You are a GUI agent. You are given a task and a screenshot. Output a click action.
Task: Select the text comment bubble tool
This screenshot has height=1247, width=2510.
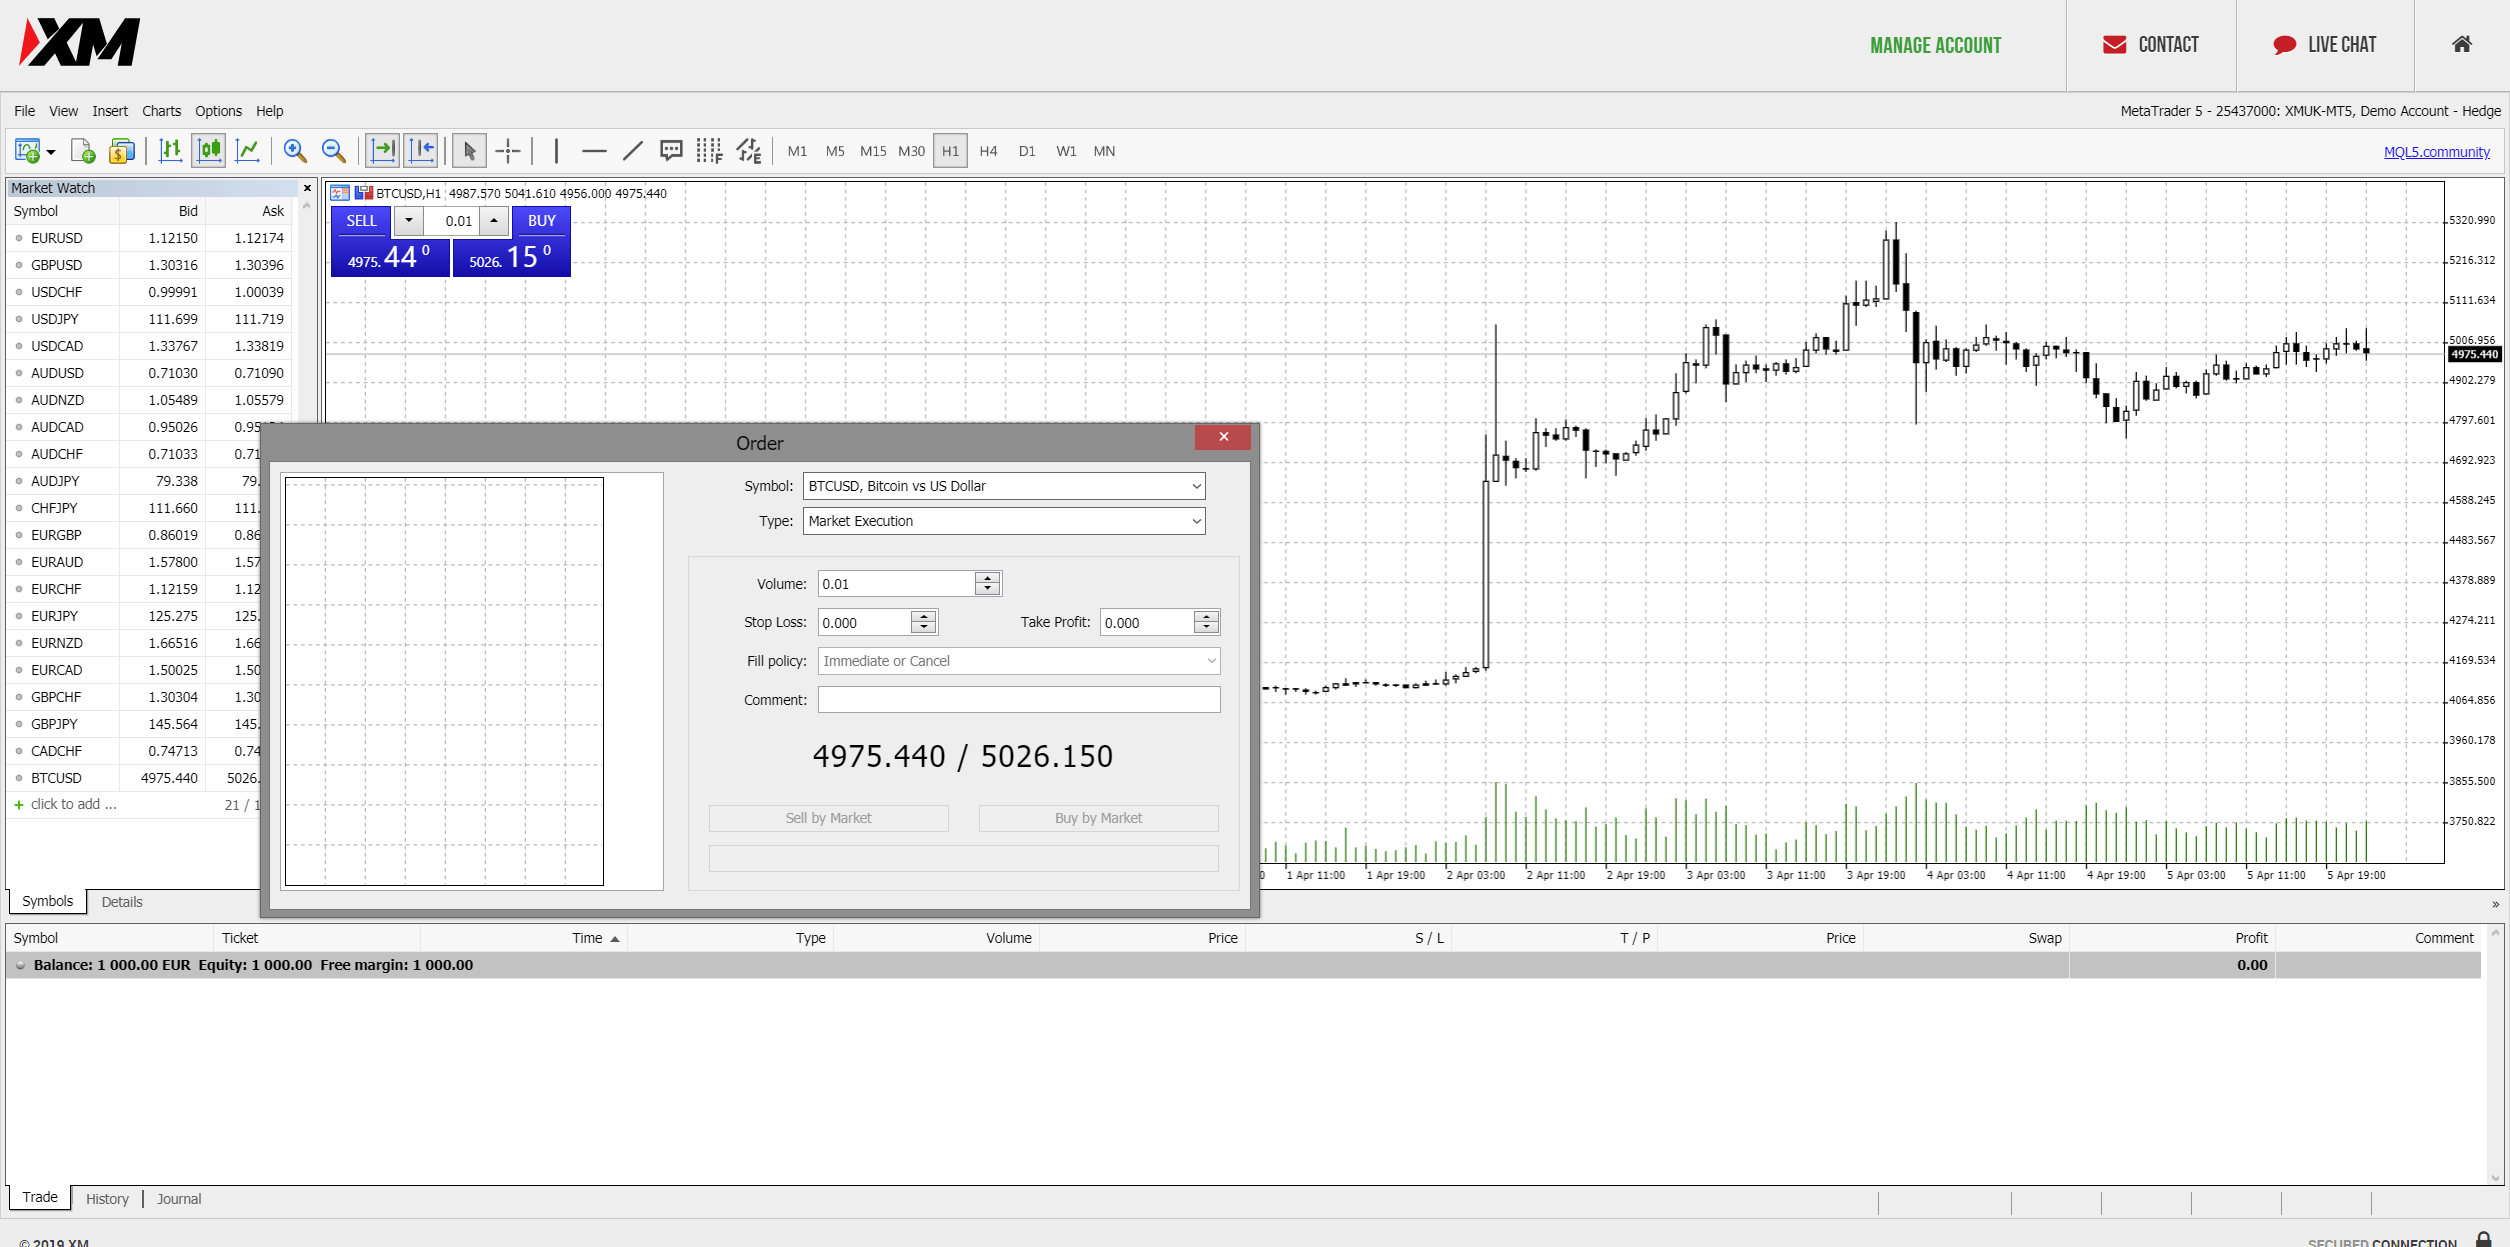(x=671, y=151)
